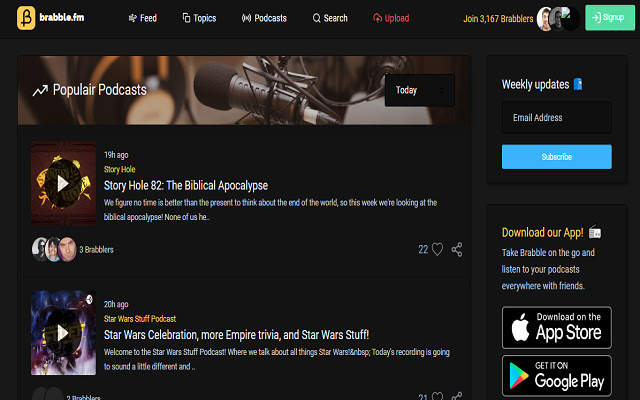Click the blue Subscribe button
This screenshot has height=400, width=640.
click(x=557, y=157)
